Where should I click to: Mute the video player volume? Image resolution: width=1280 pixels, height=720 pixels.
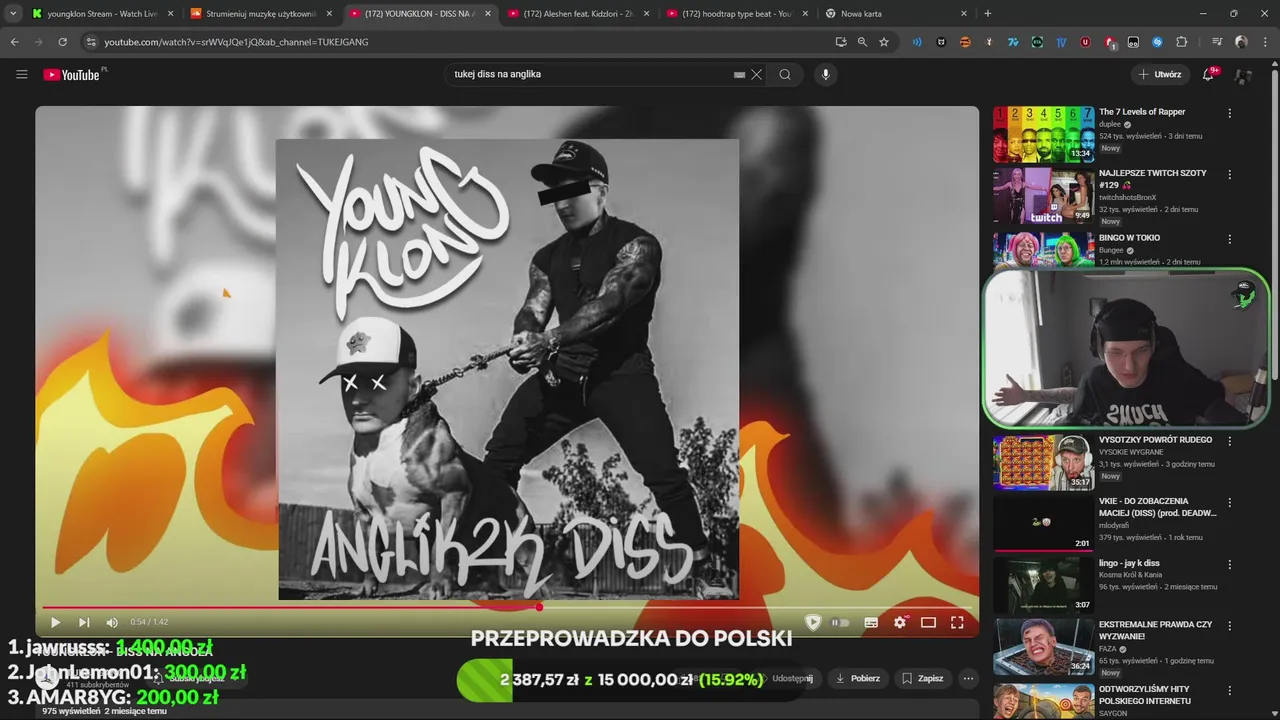112,622
